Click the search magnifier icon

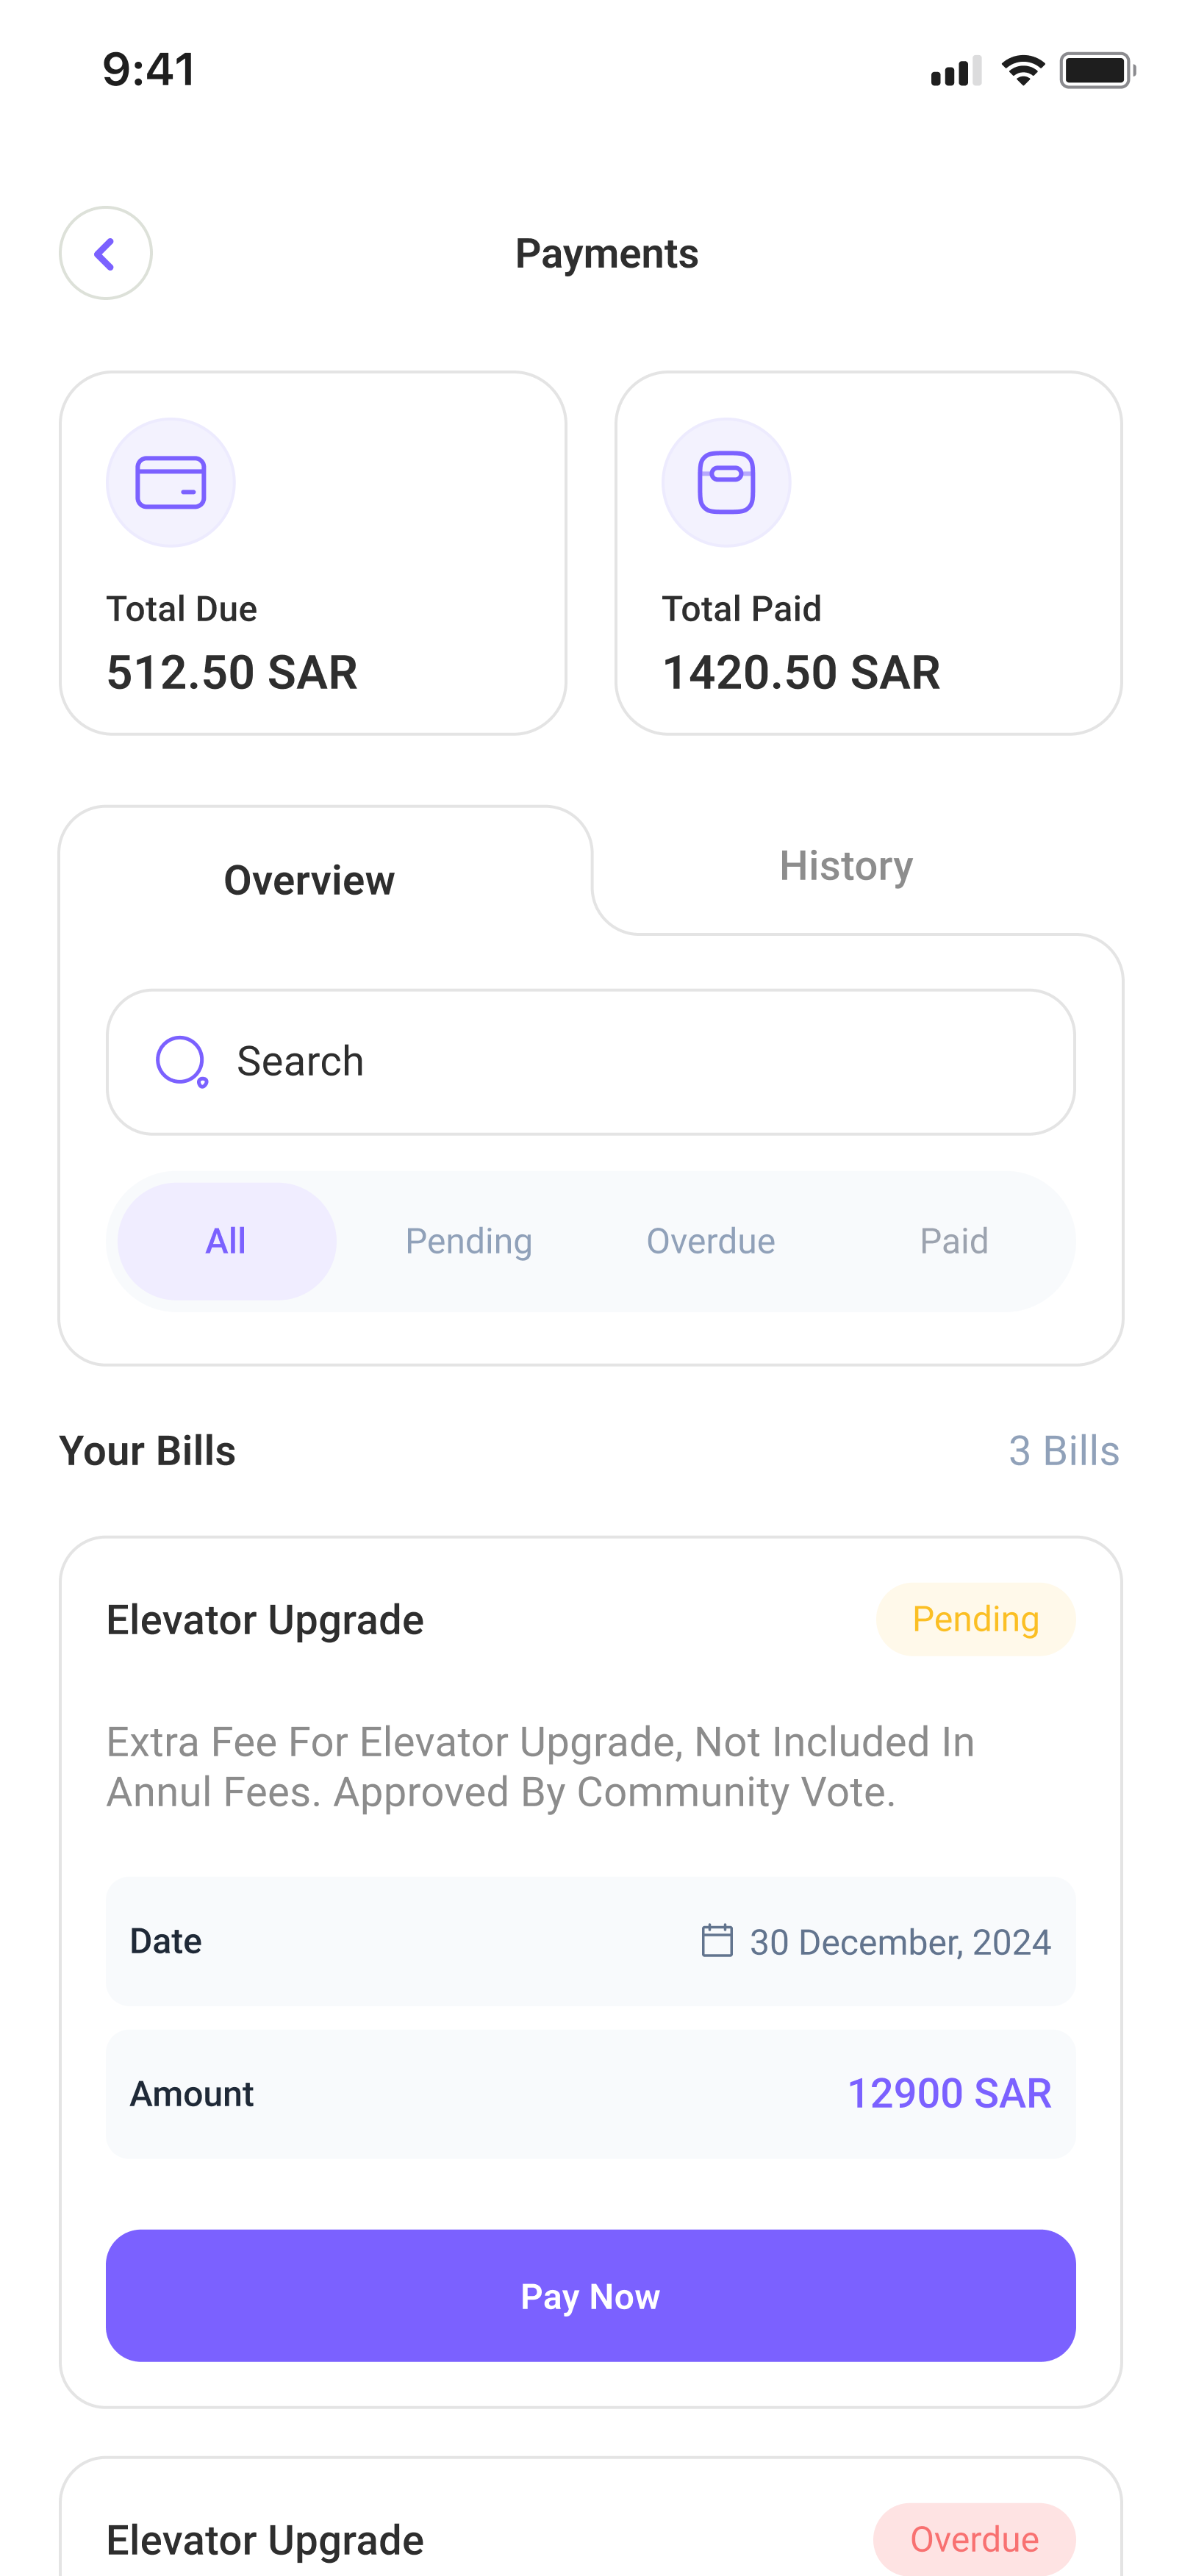[x=181, y=1061]
